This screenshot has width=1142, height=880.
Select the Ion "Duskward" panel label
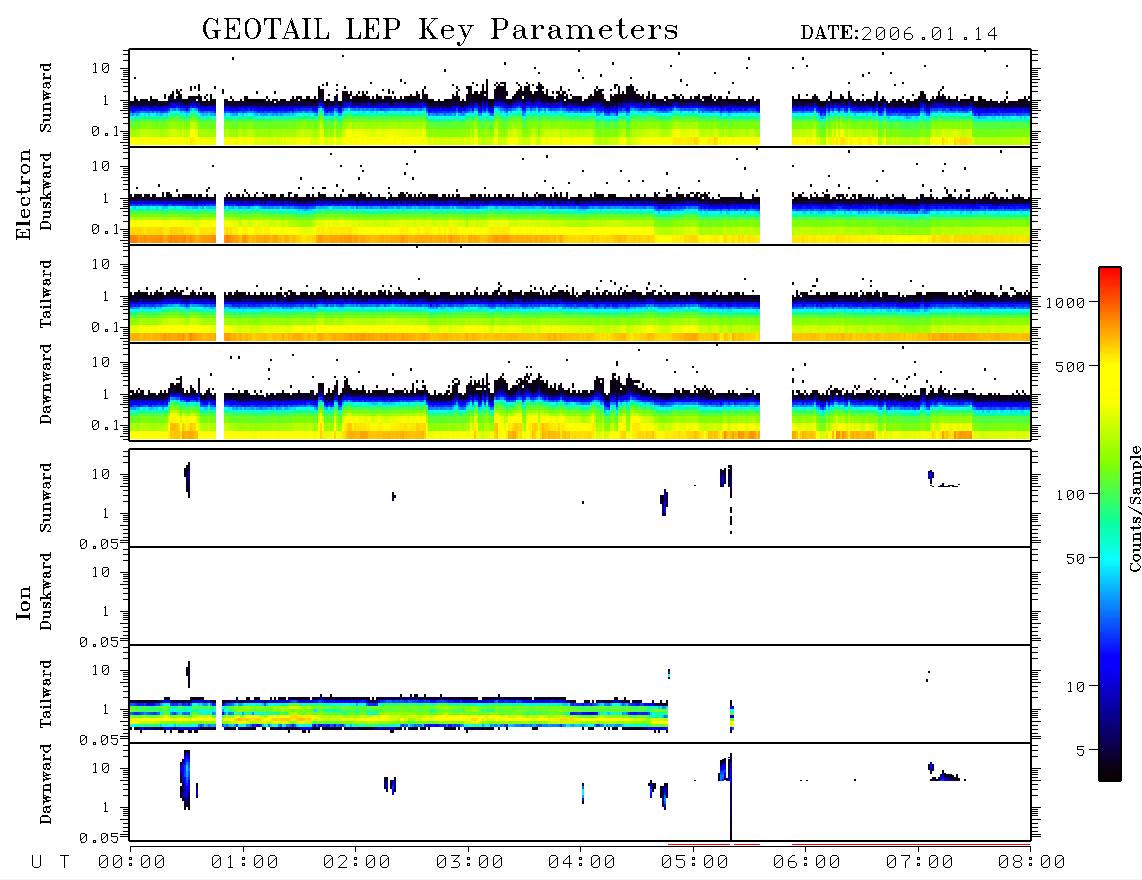coord(46,591)
